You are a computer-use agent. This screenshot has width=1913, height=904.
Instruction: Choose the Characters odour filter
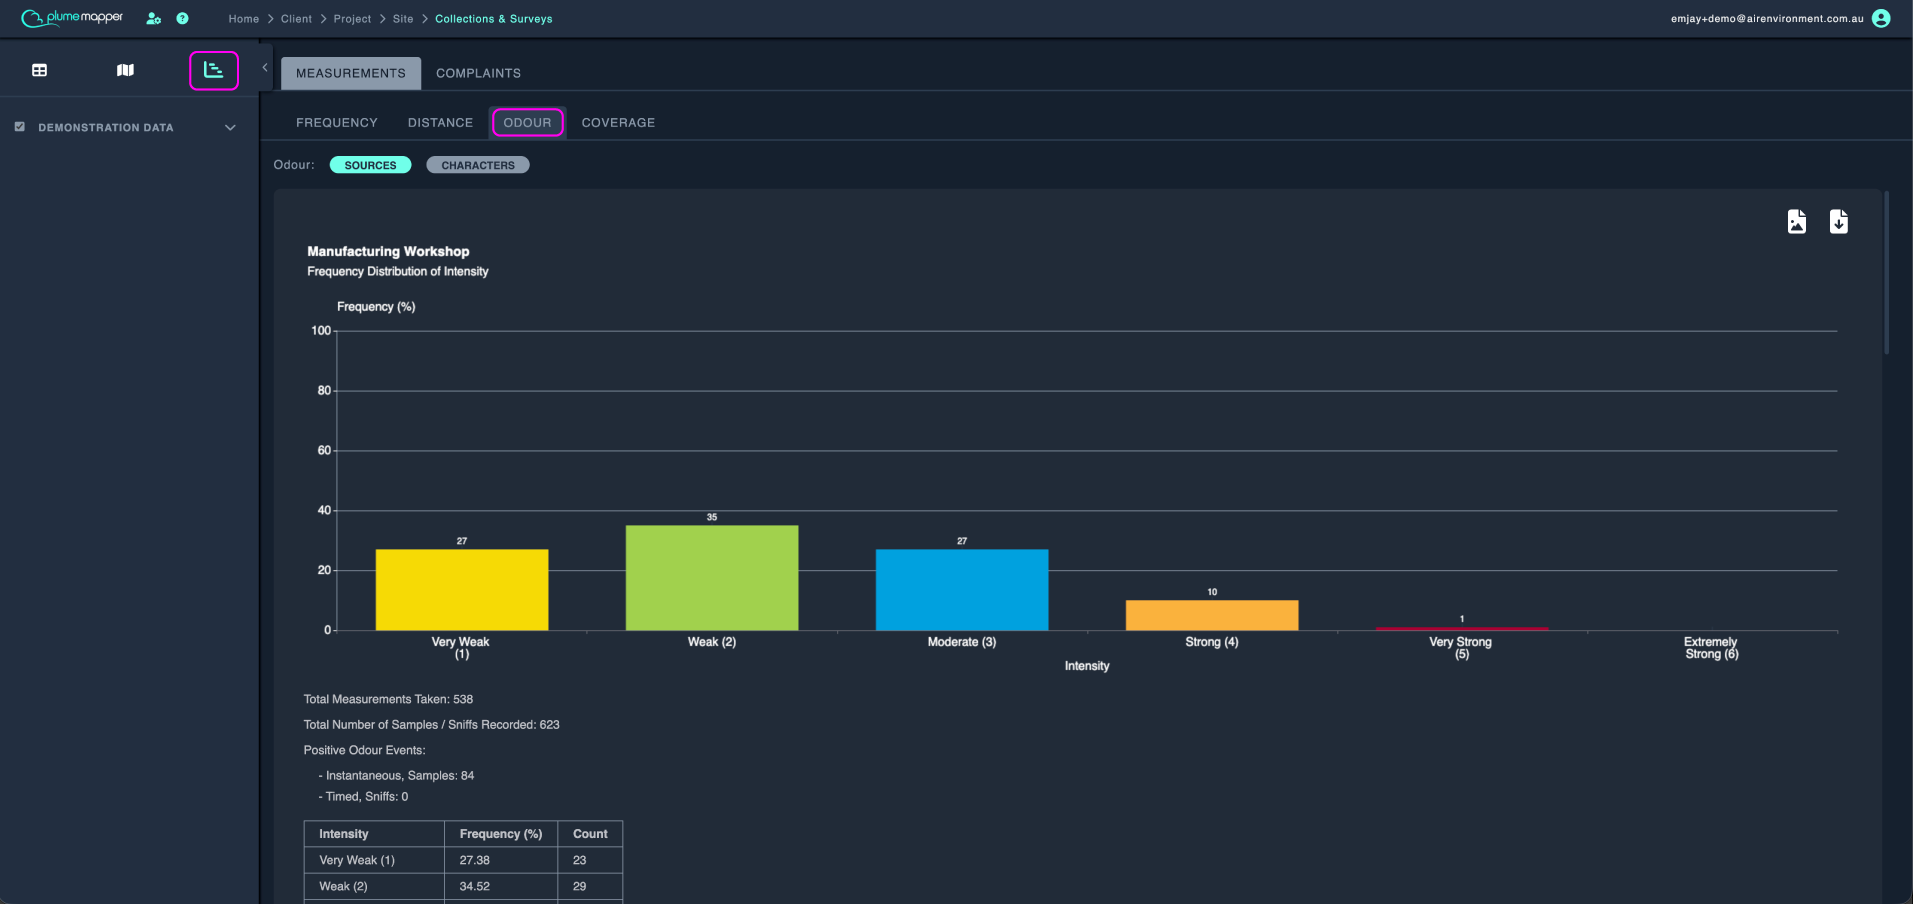(x=478, y=165)
